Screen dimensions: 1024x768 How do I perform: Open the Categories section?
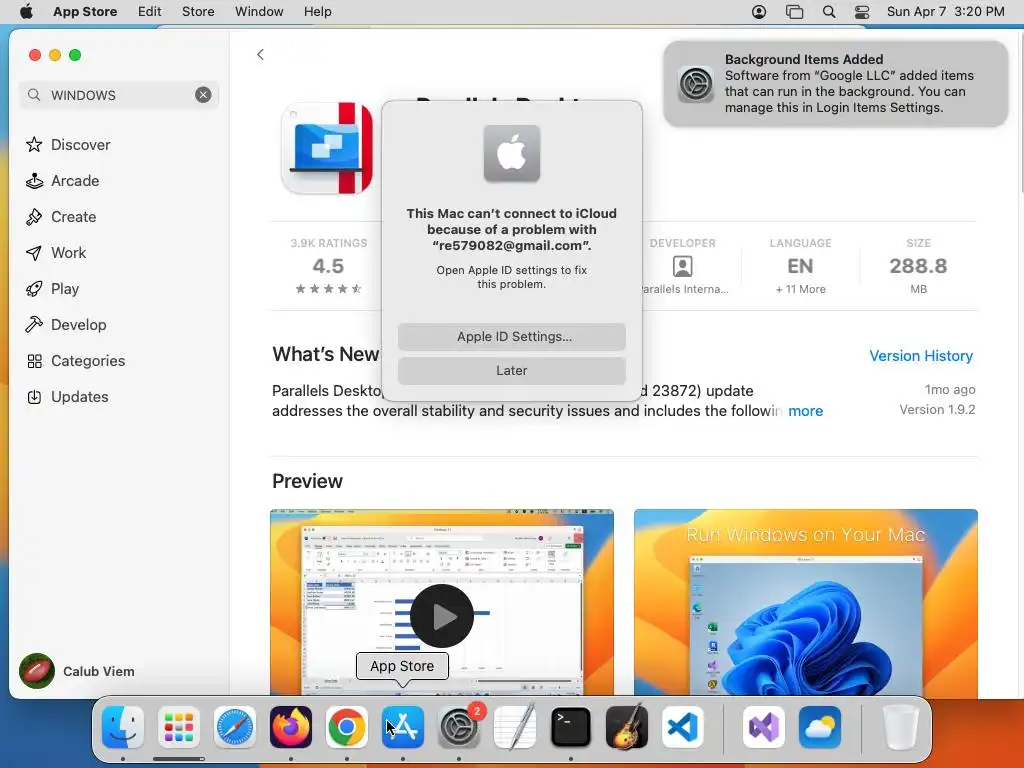coord(88,360)
